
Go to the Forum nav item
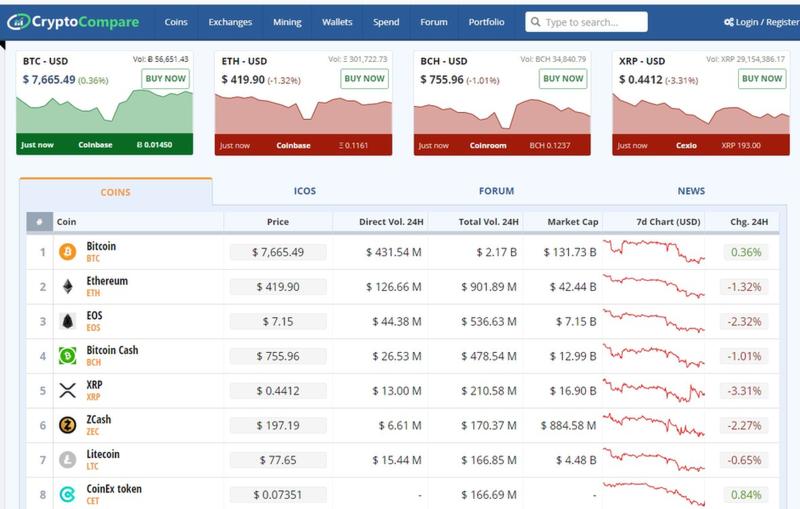pos(434,22)
